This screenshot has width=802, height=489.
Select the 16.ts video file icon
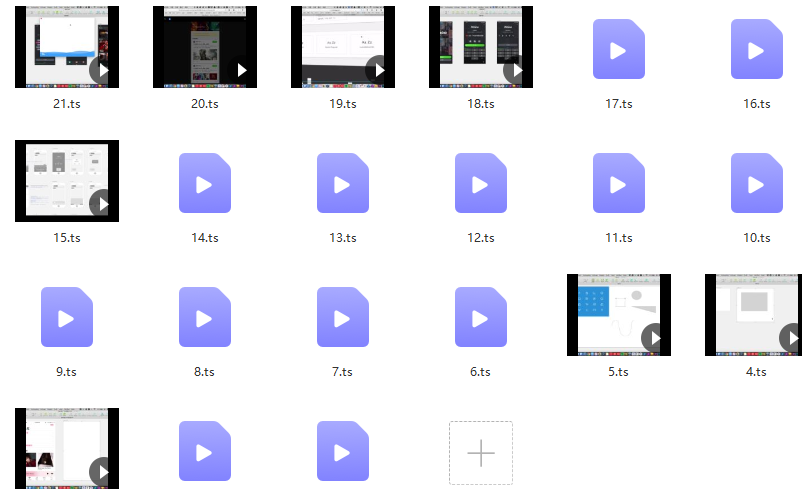(756, 49)
